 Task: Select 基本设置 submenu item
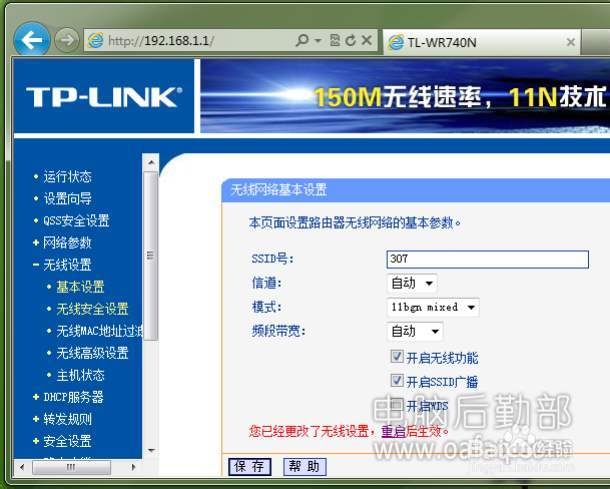tap(80, 287)
